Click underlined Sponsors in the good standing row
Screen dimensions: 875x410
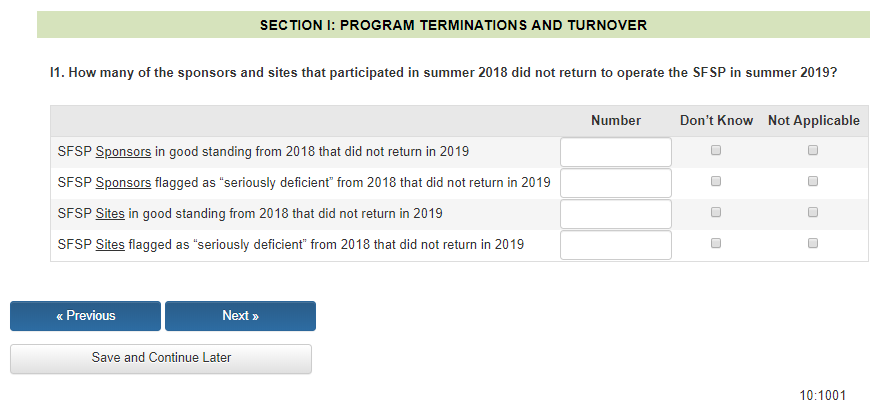click(123, 152)
